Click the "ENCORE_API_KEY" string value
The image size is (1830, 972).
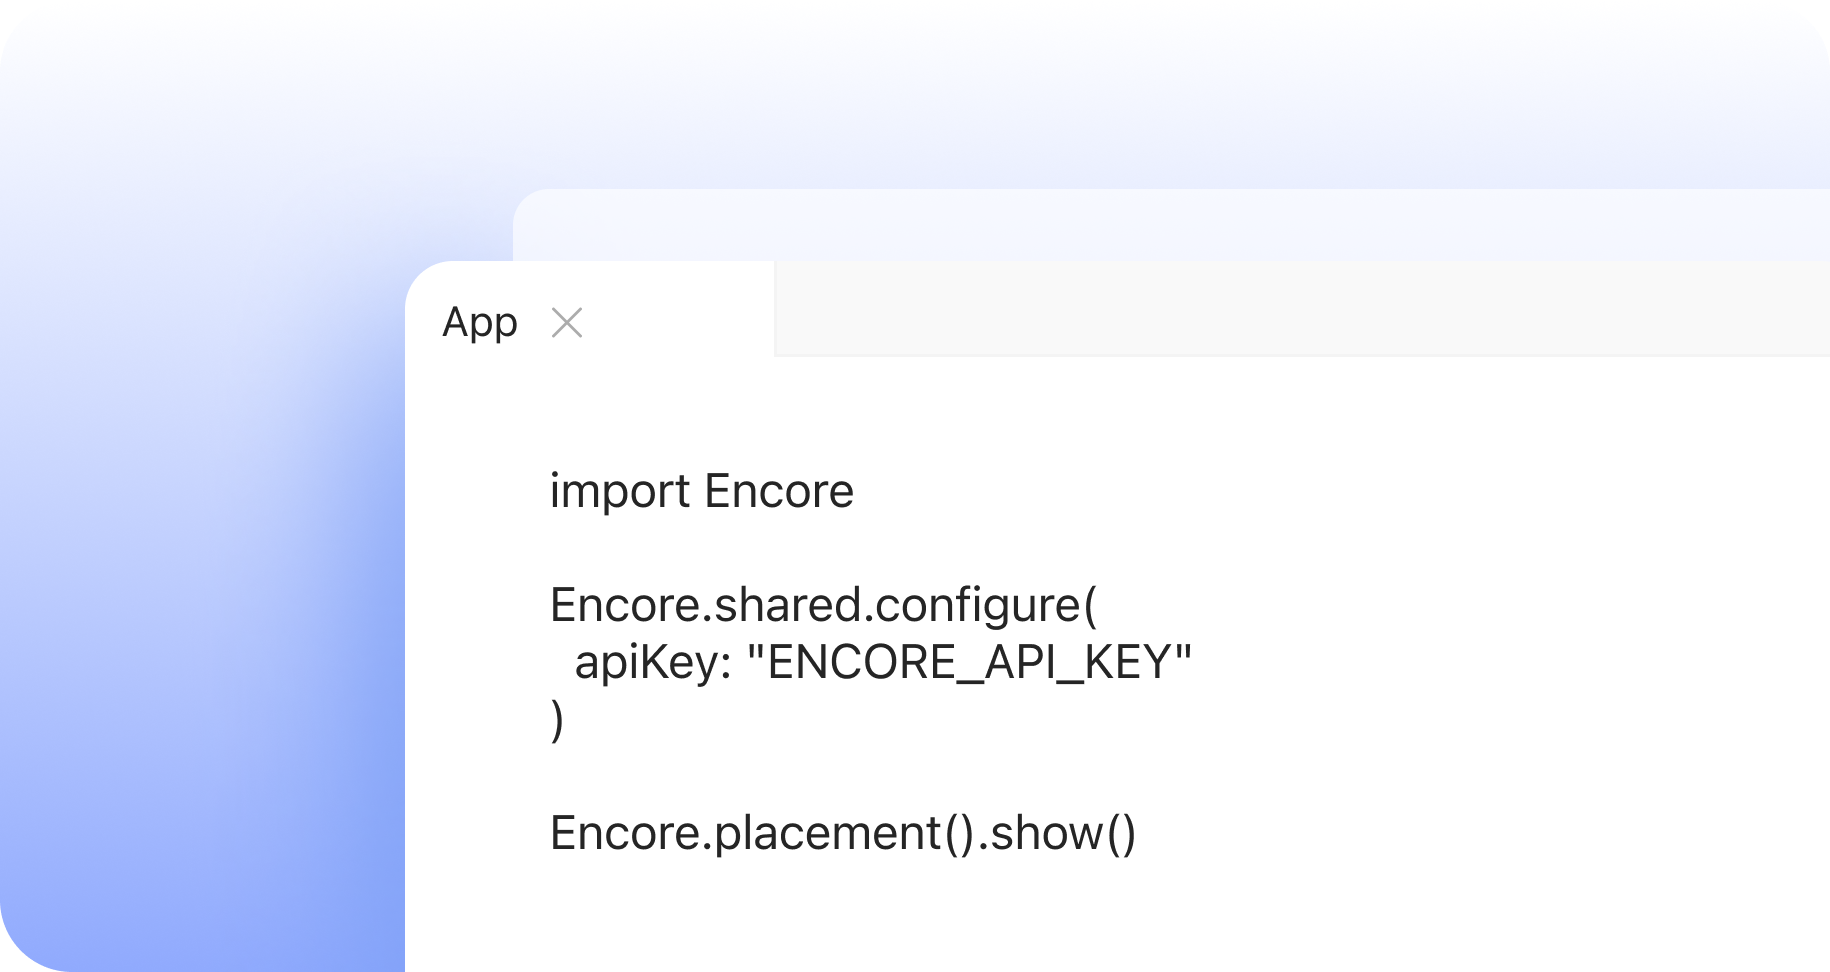(970, 662)
